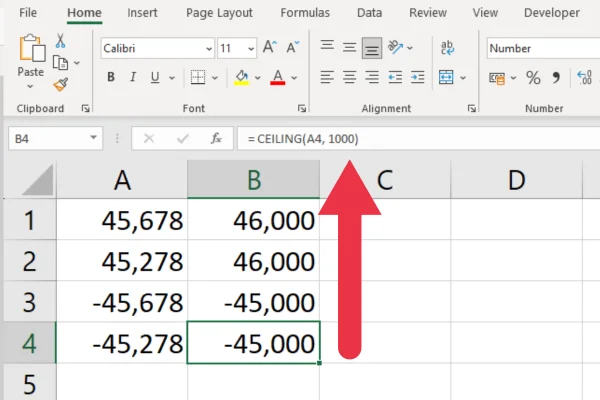Expand the Borders dropdown arrow
This screenshot has height=400, width=600.
point(215,78)
